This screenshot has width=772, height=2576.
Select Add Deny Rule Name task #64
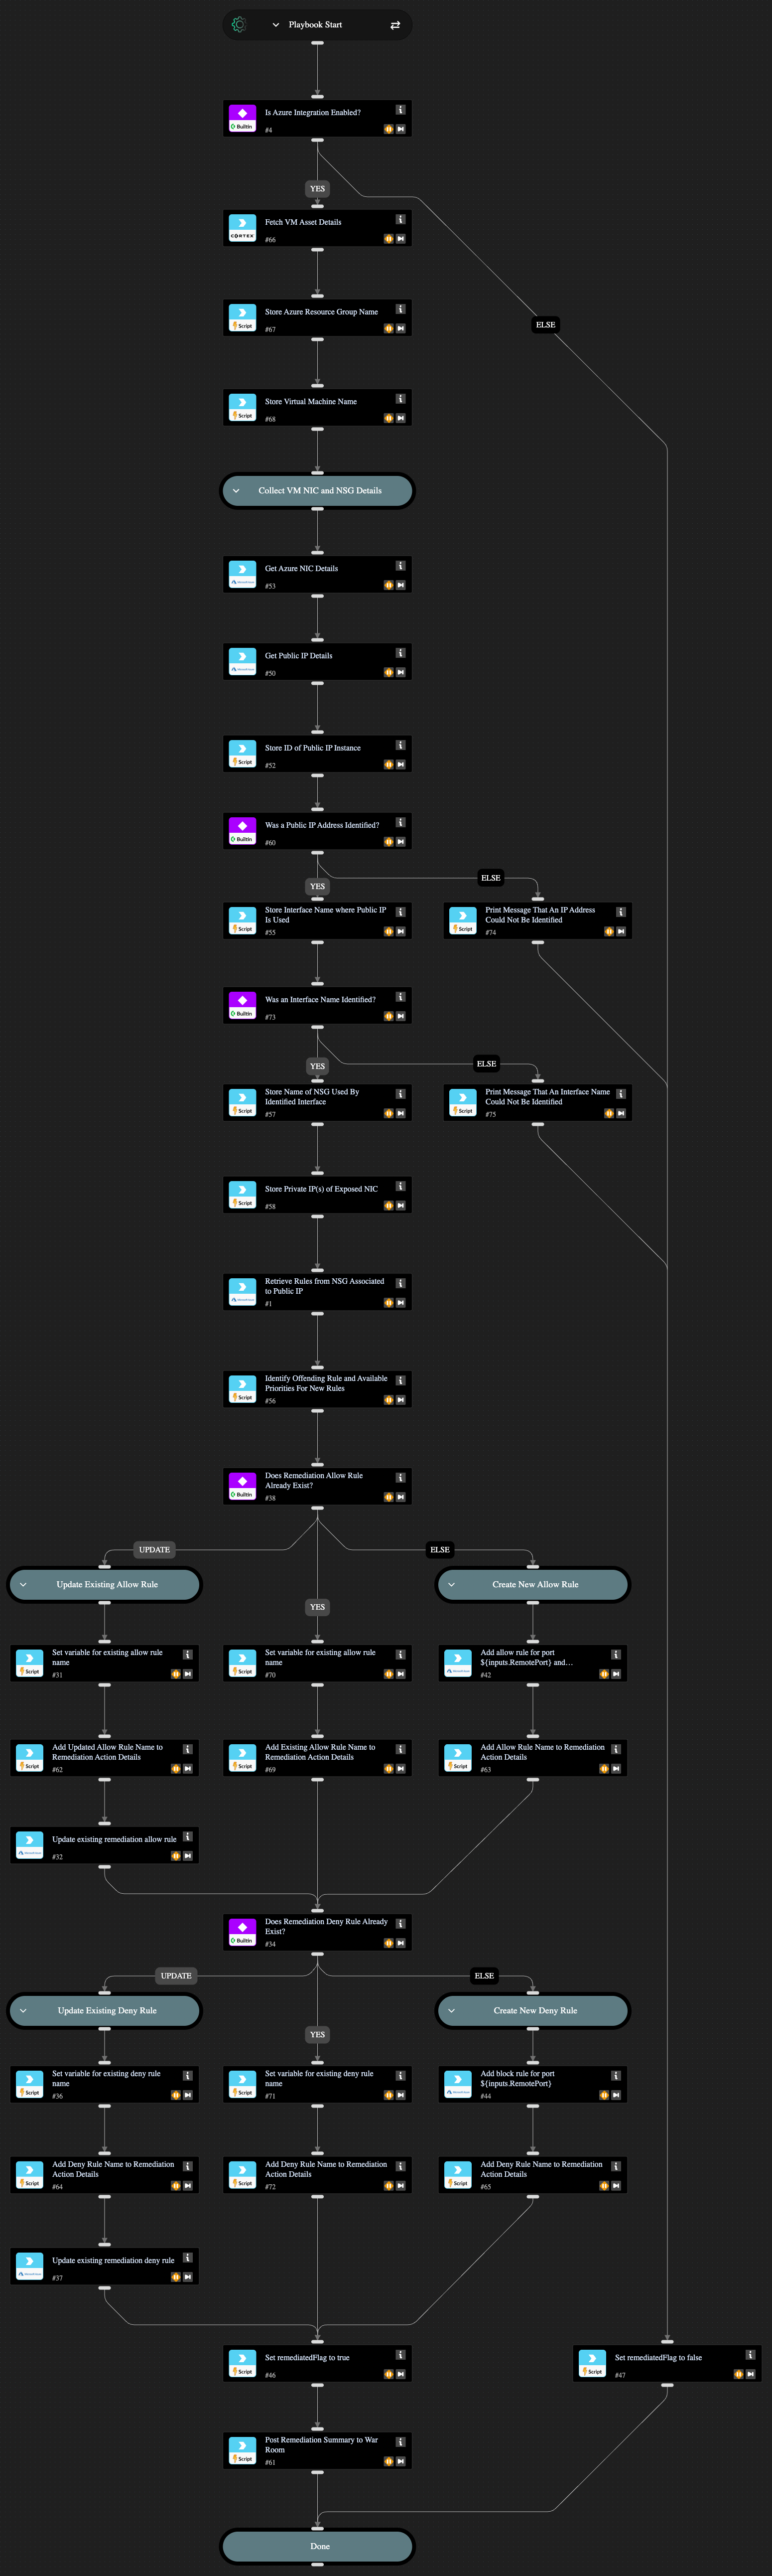105,2175
